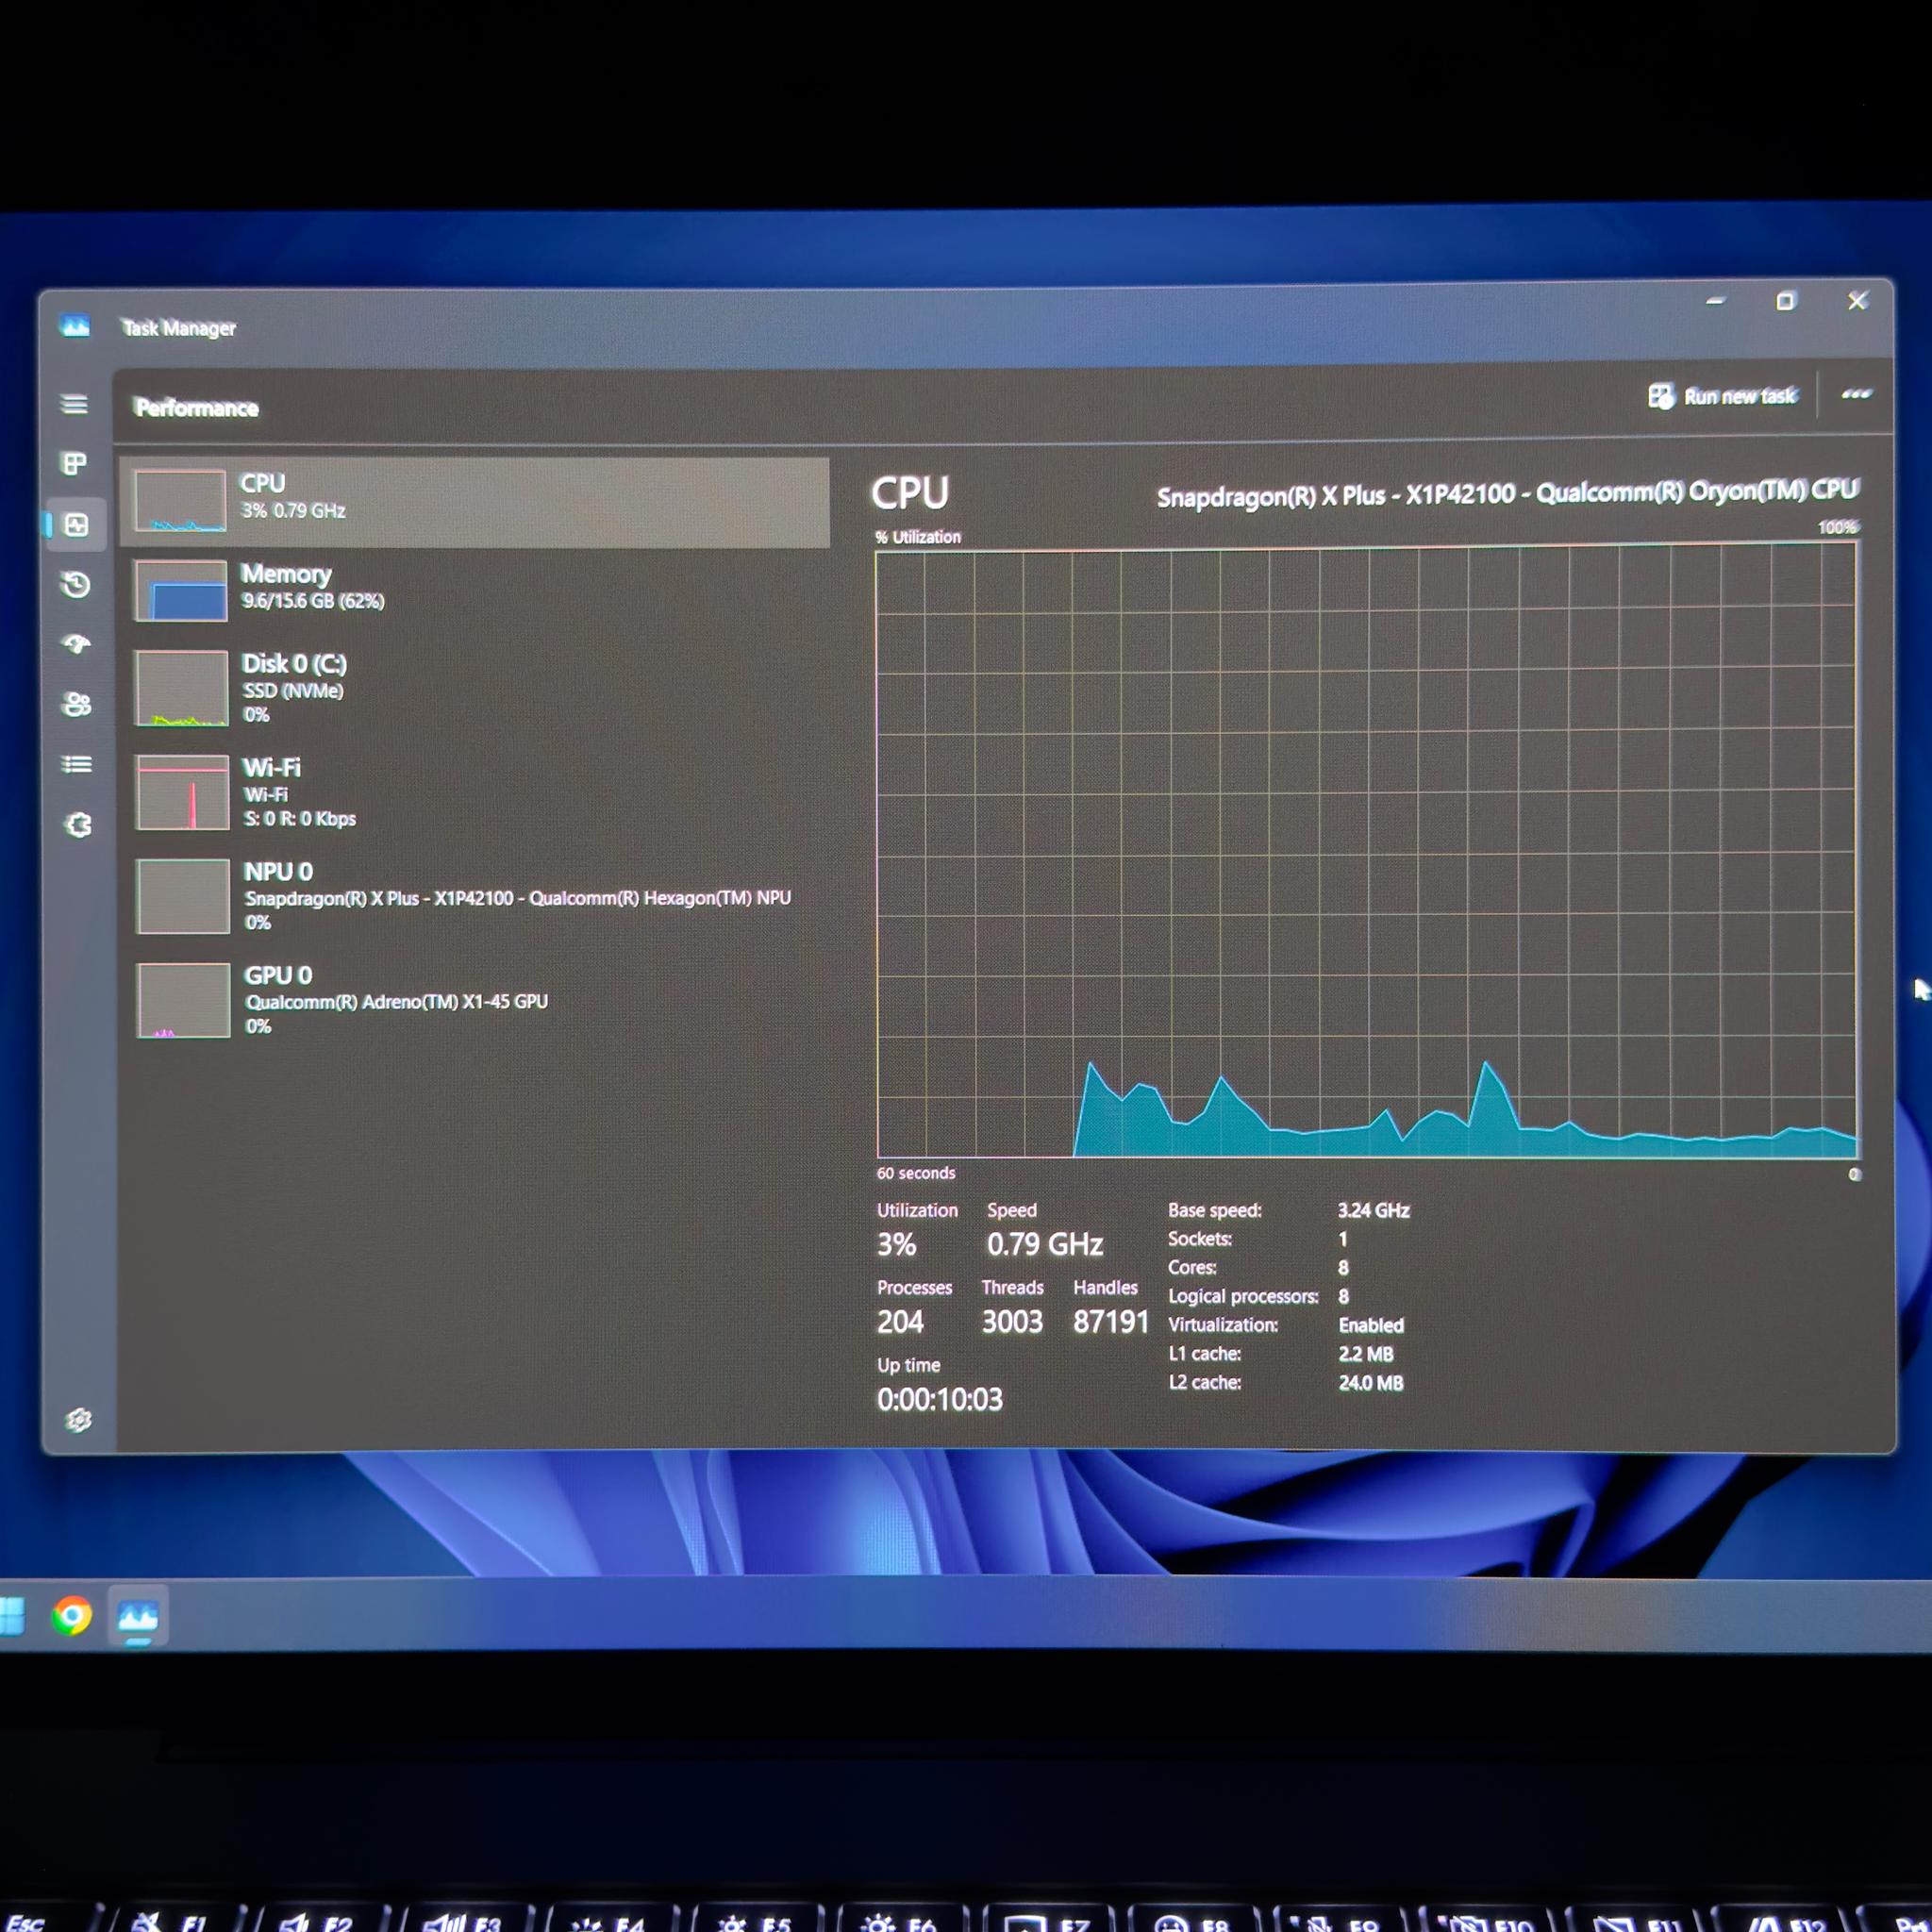Click the Task Manager title bar icon

75,326
